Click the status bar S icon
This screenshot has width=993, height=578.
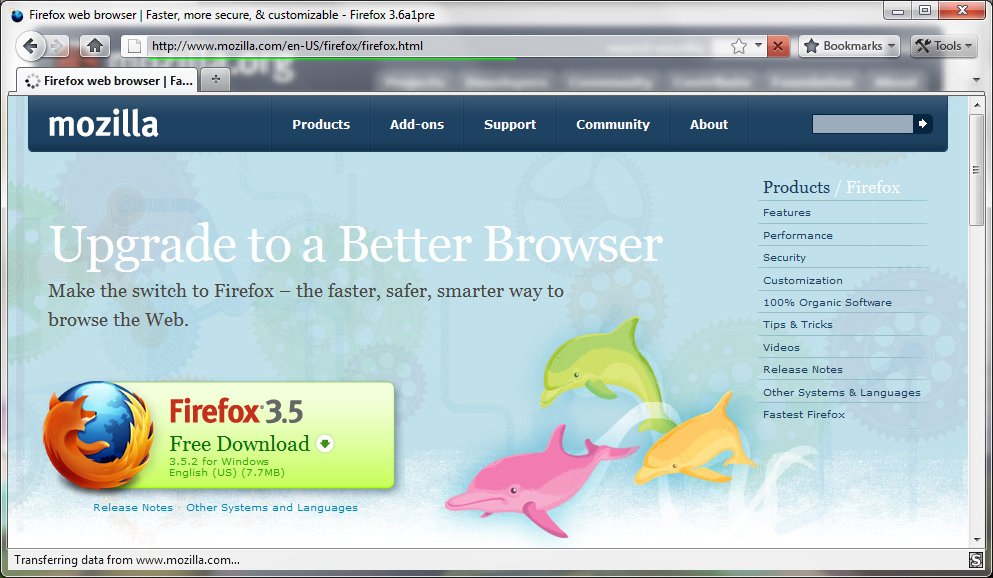click(x=975, y=560)
